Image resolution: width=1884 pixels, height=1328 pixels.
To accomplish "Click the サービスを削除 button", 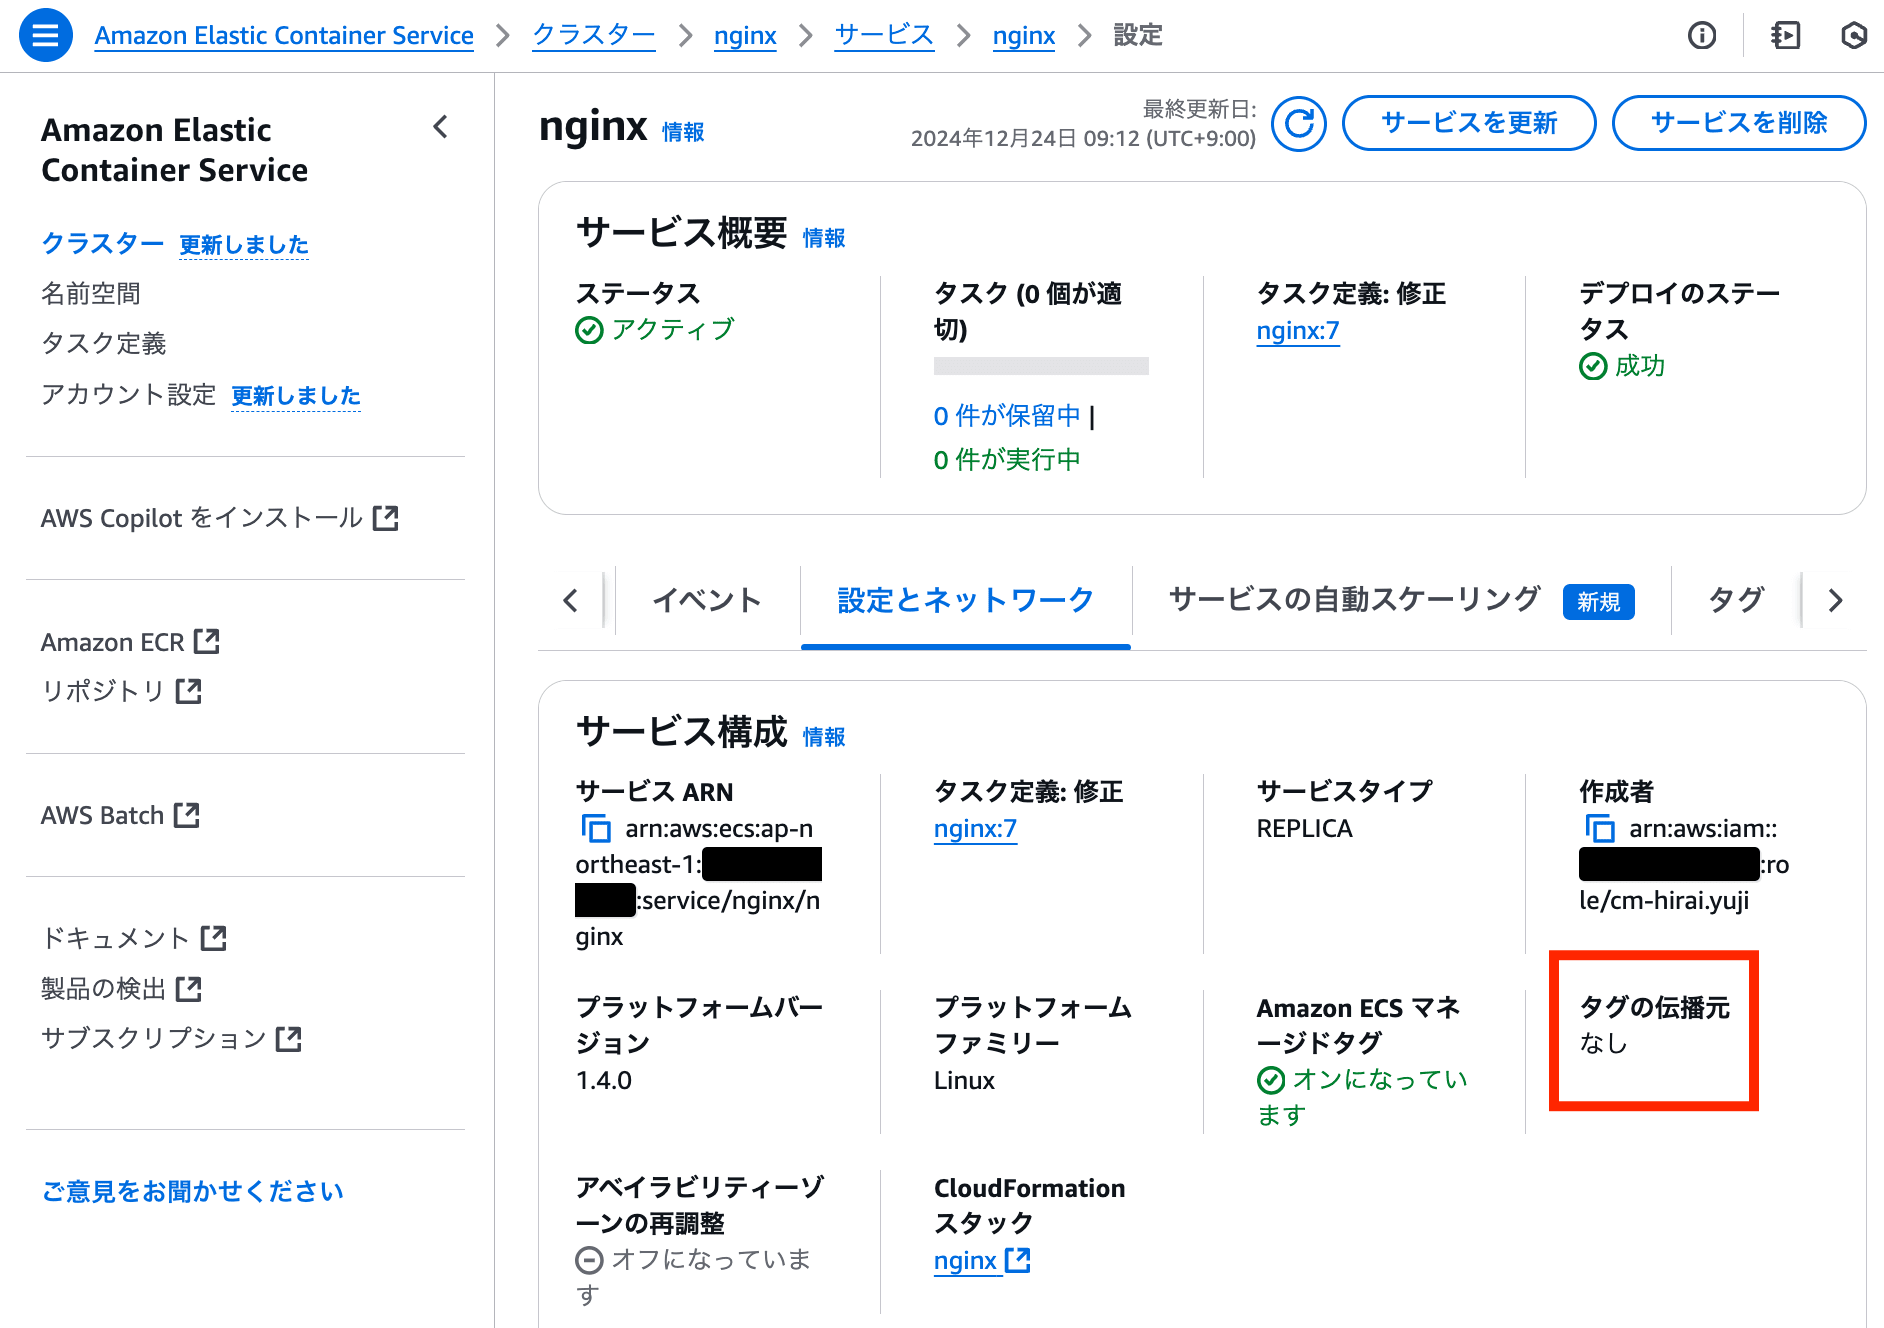I will pyautogui.click(x=1739, y=123).
